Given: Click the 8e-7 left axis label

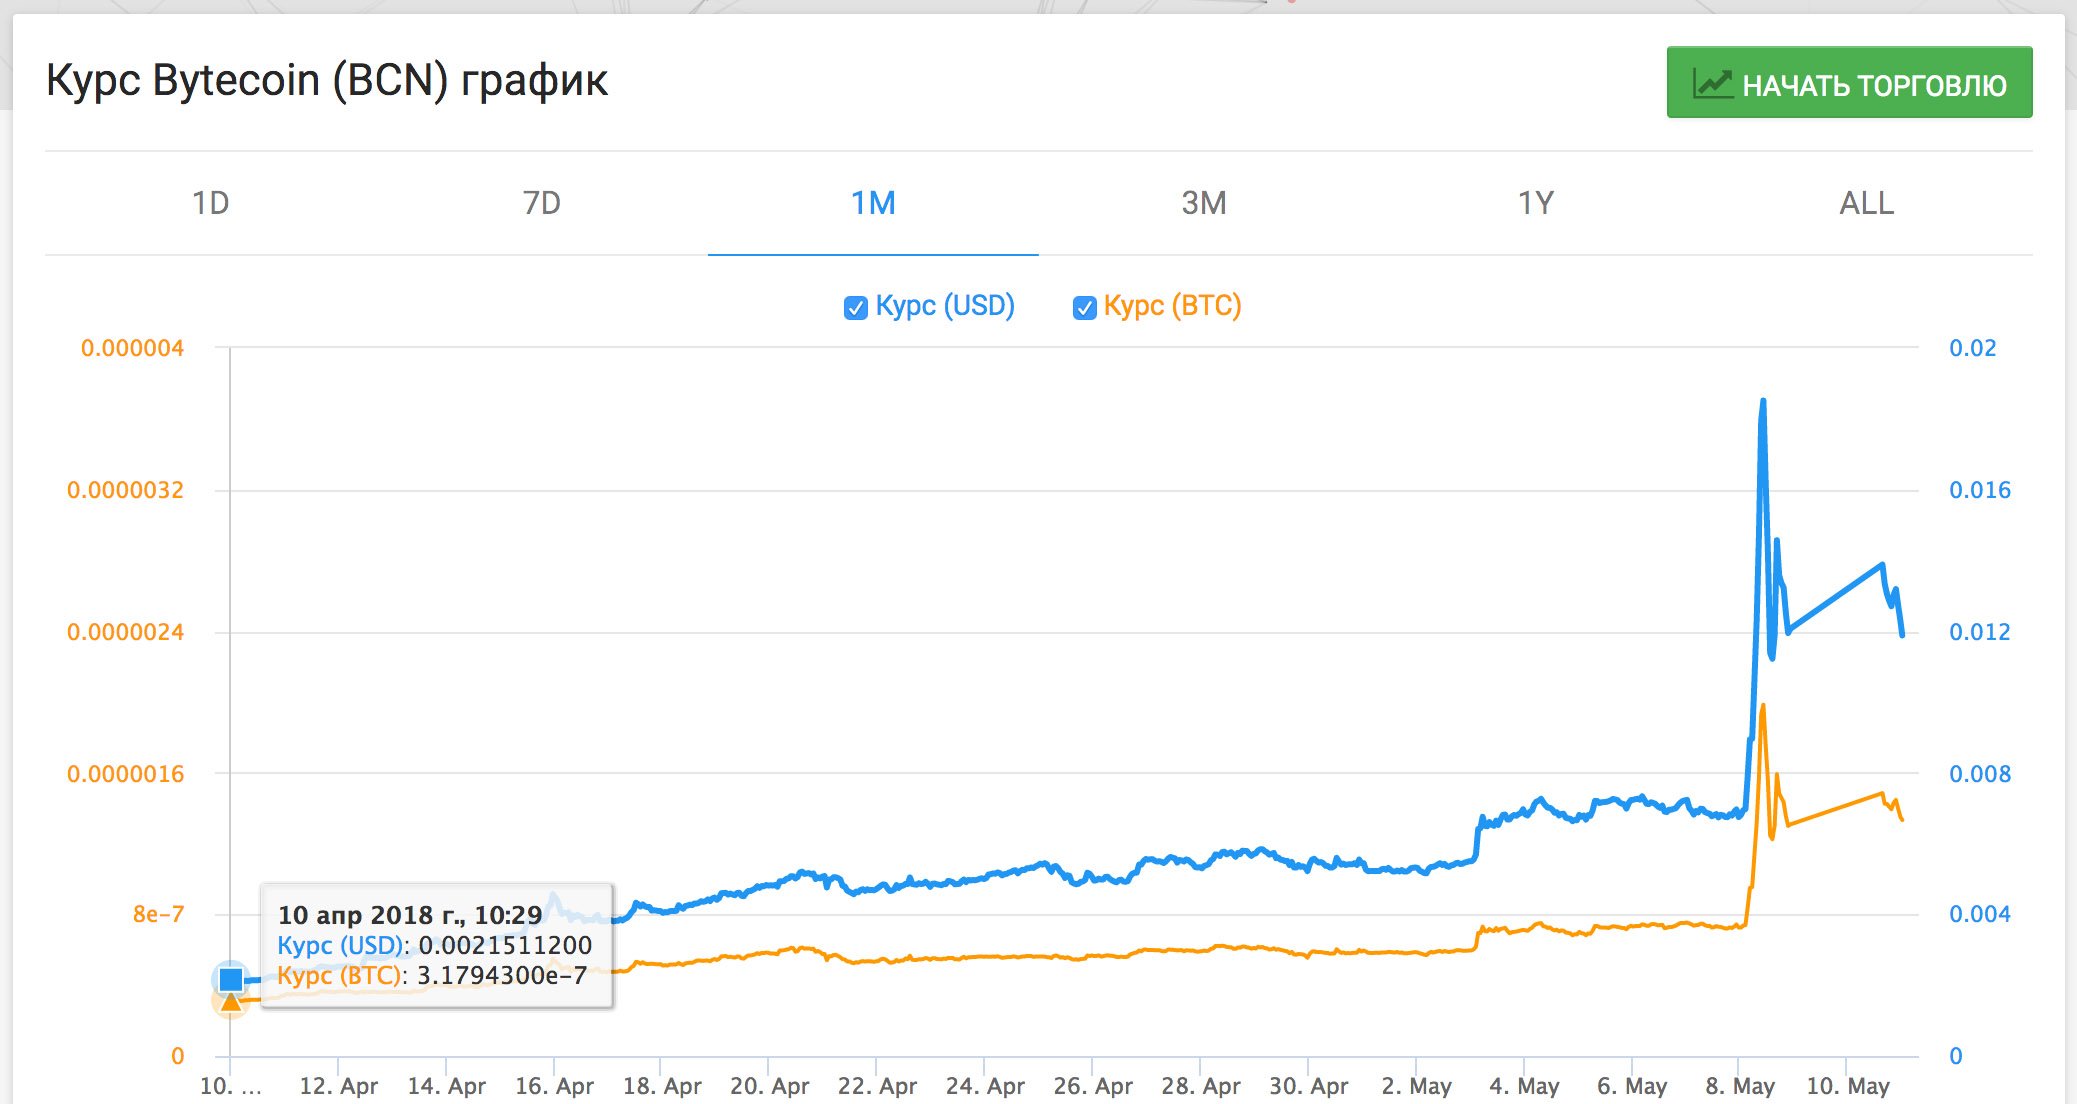Looking at the screenshot, I should (158, 914).
